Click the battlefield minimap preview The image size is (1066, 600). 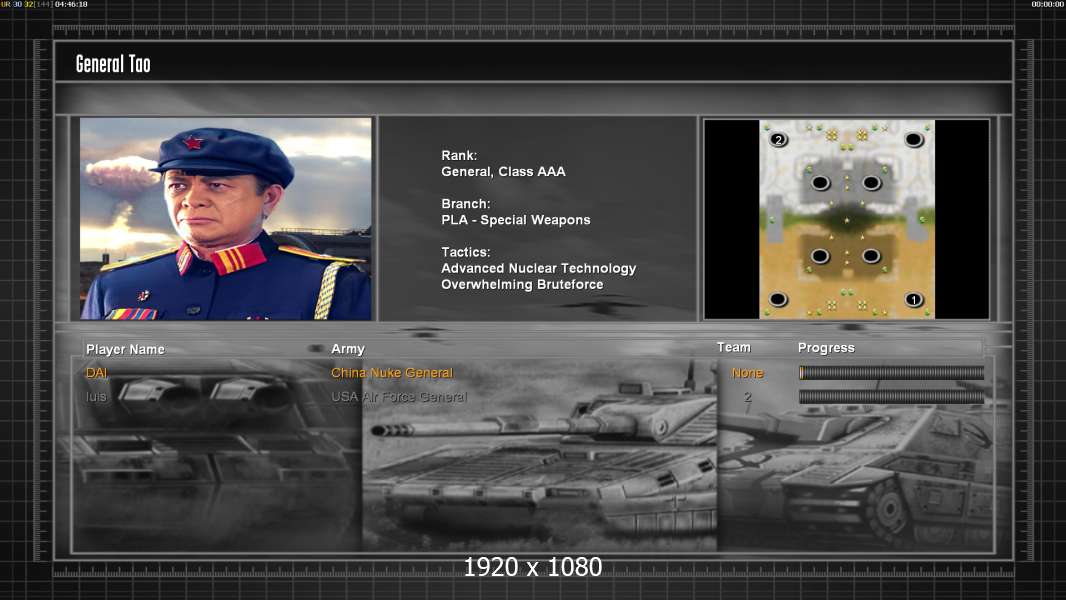click(x=847, y=219)
